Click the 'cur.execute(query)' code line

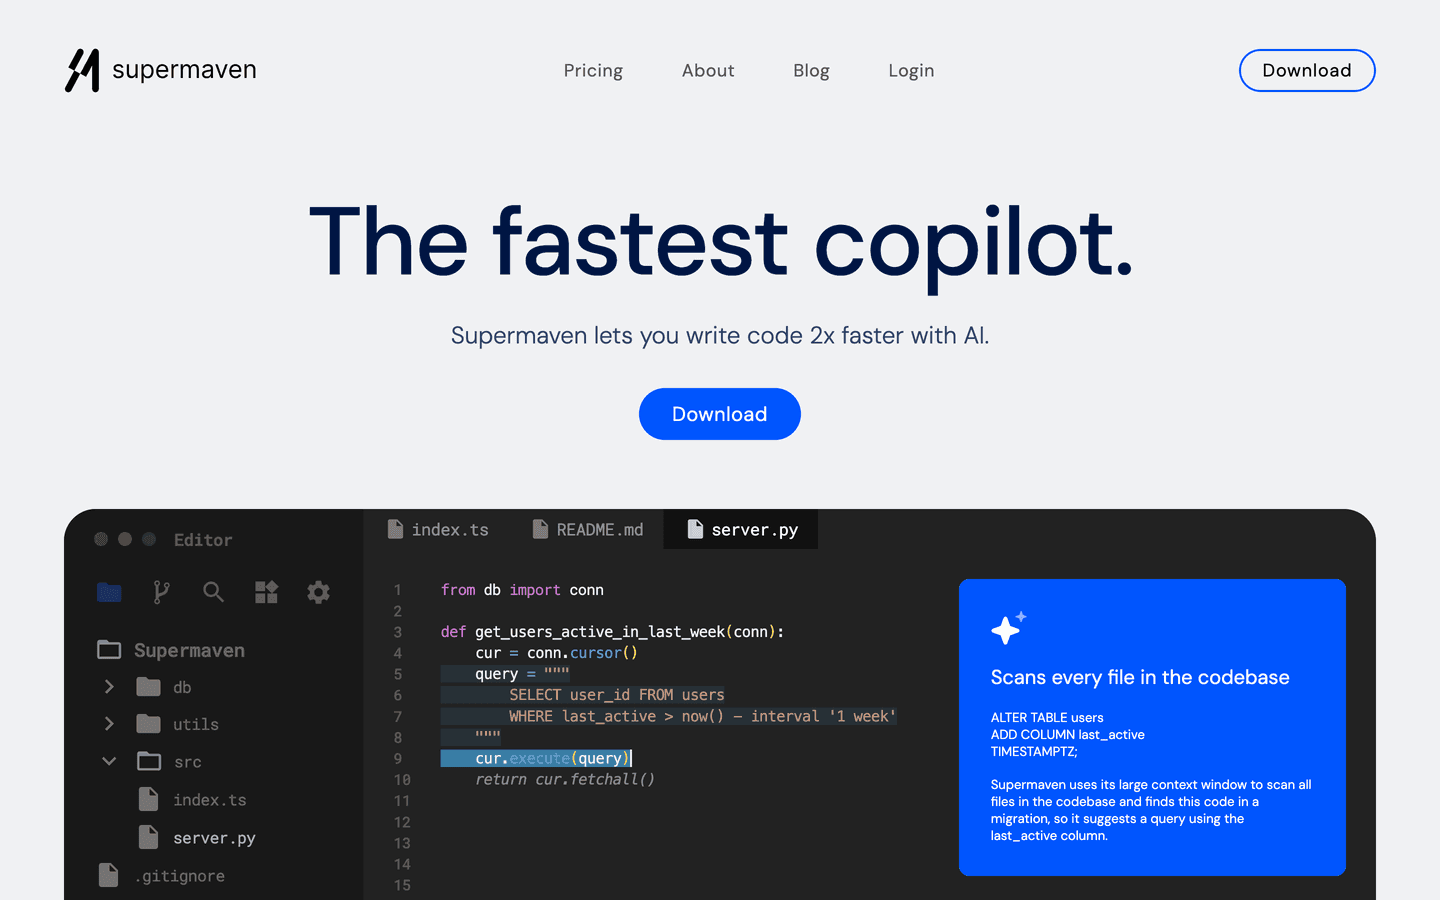(x=553, y=758)
